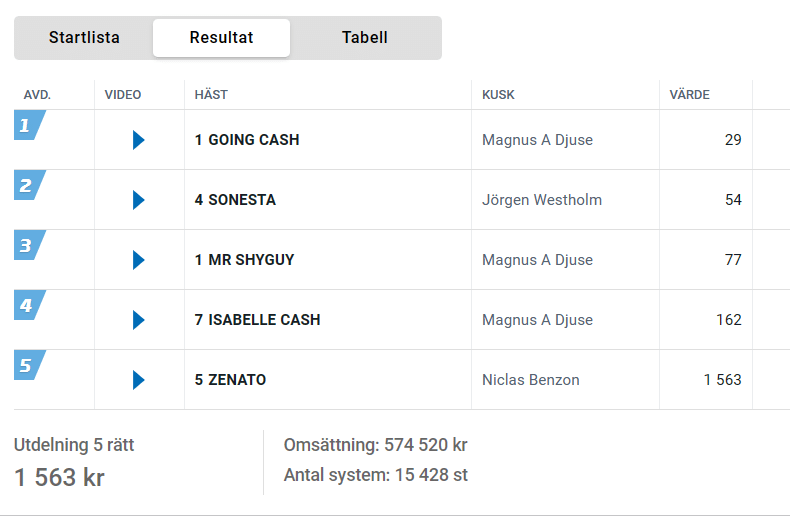Click the race 3 number badge

28,246
